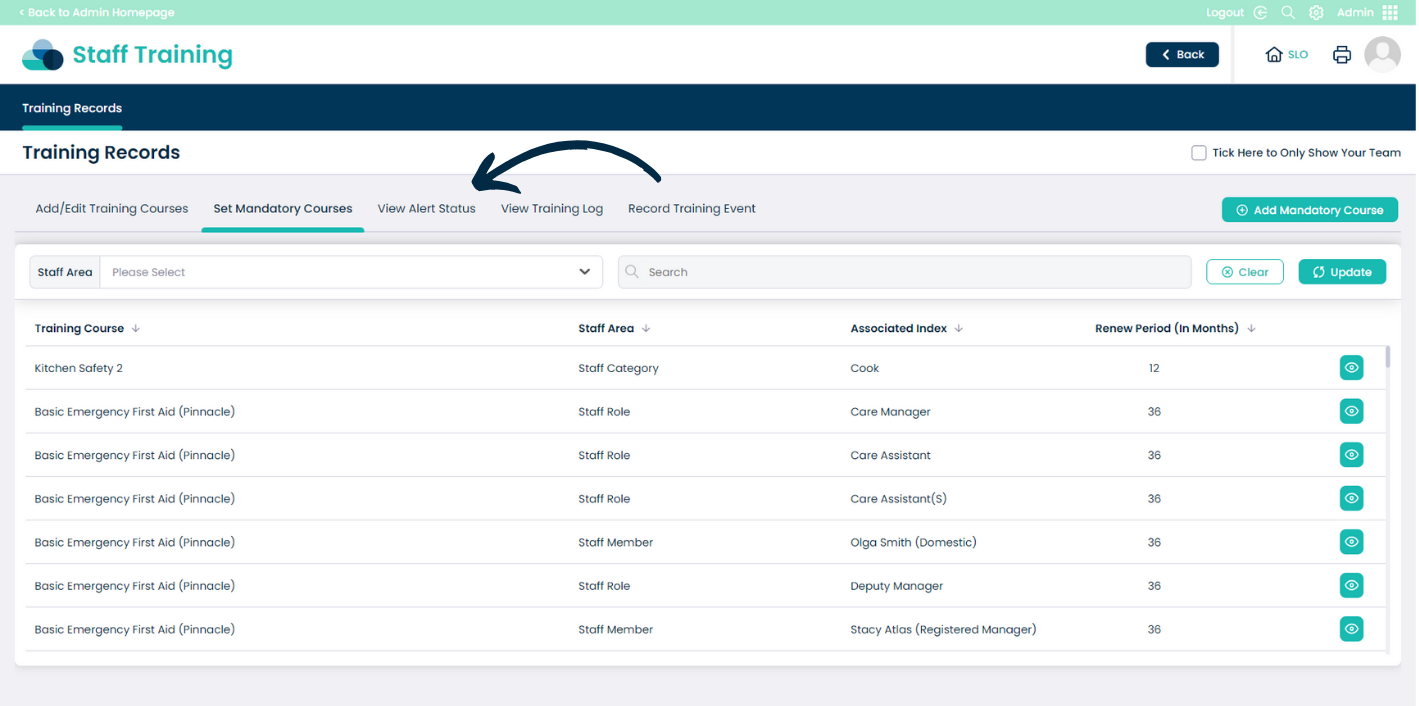Click the SLO home icon
1419x706 pixels.
pyautogui.click(x=1274, y=55)
